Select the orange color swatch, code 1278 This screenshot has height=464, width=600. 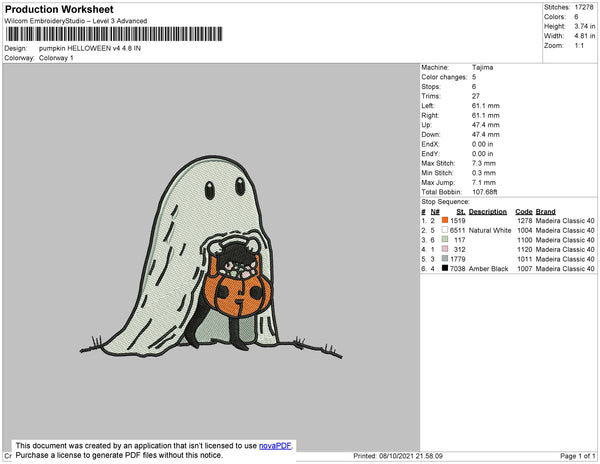(445, 220)
